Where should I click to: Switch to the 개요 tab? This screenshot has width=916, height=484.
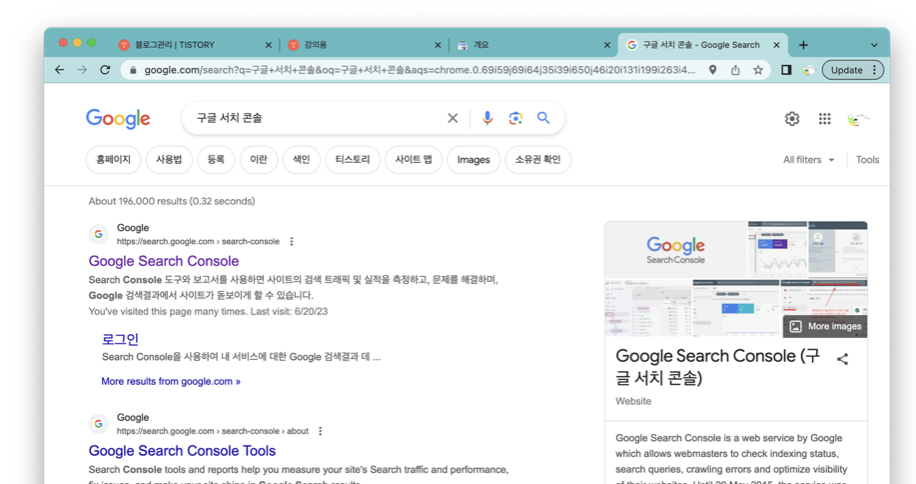pos(533,45)
